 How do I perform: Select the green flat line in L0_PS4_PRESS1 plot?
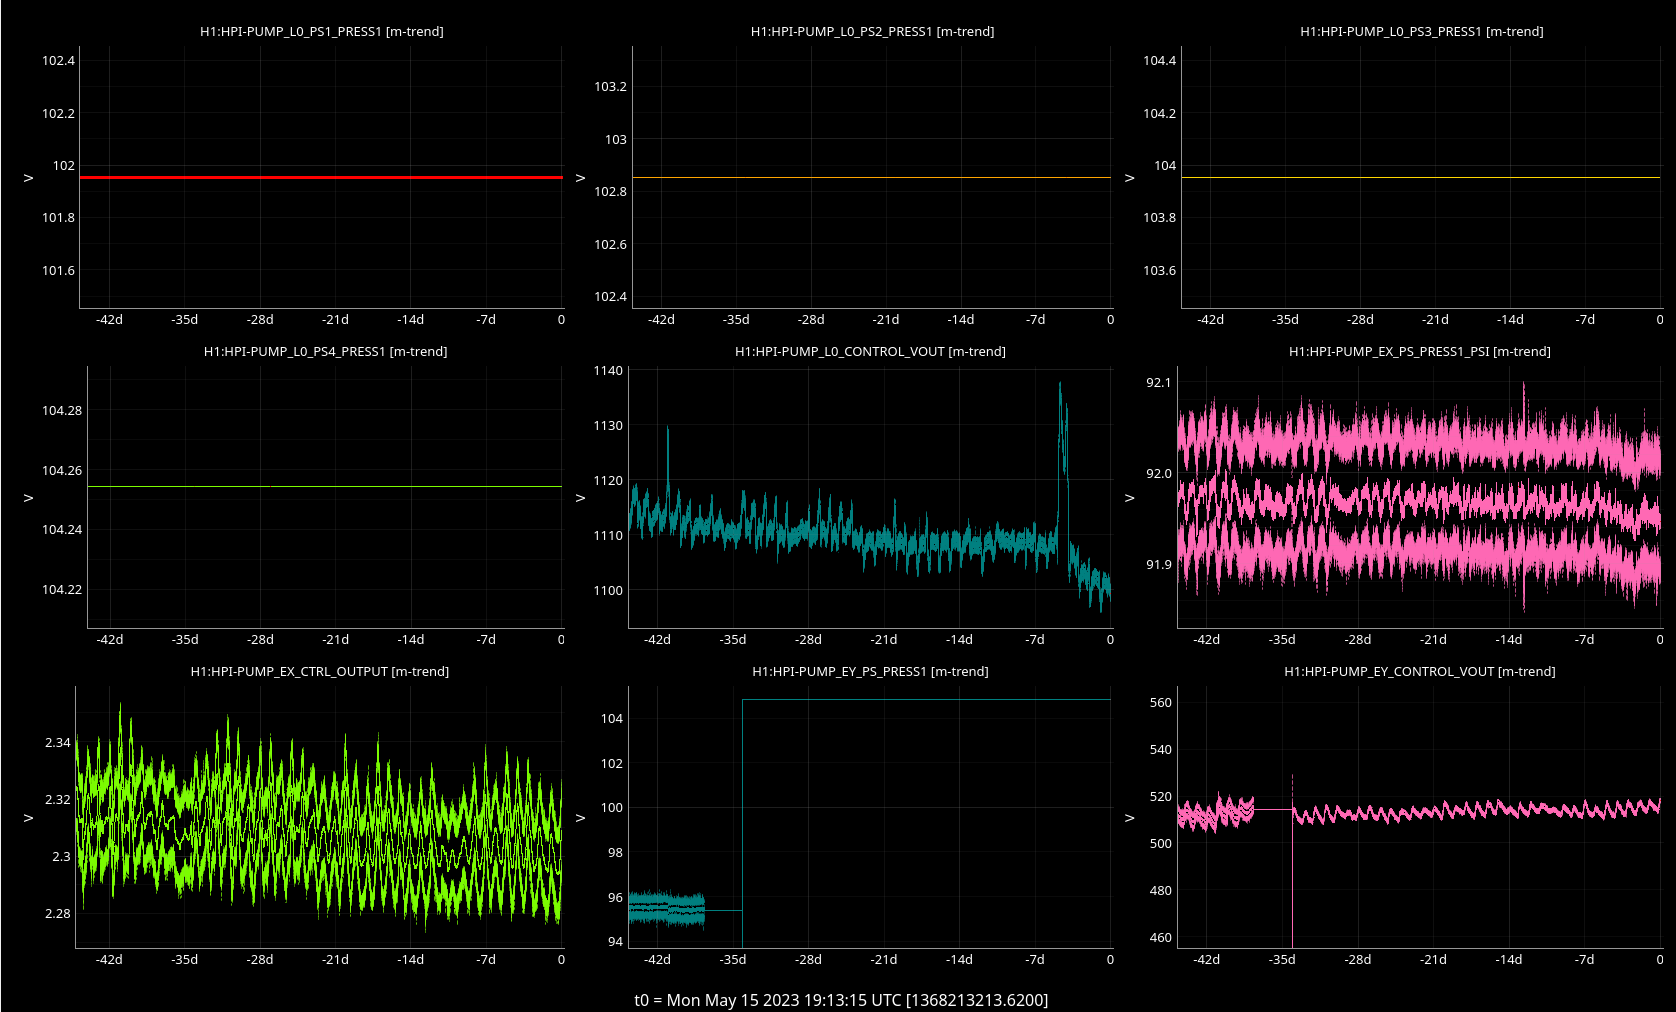[325, 486]
